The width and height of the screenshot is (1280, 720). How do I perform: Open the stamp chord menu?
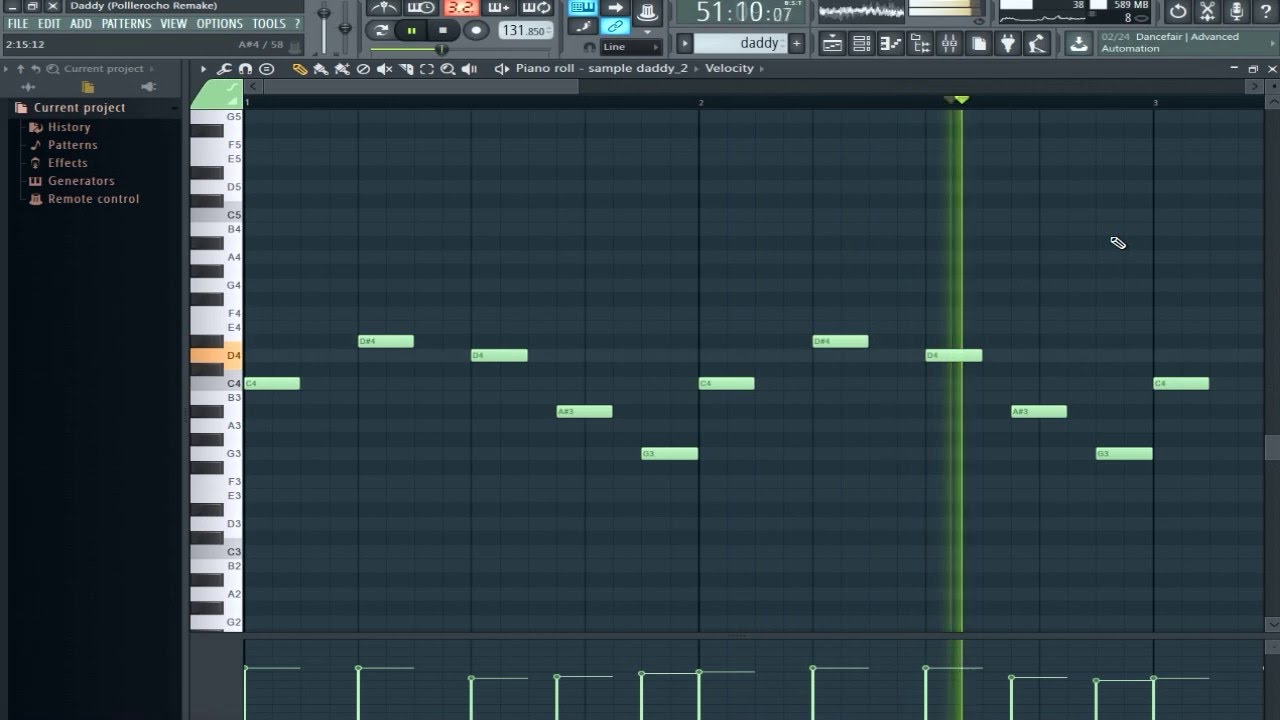click(266, 69)
